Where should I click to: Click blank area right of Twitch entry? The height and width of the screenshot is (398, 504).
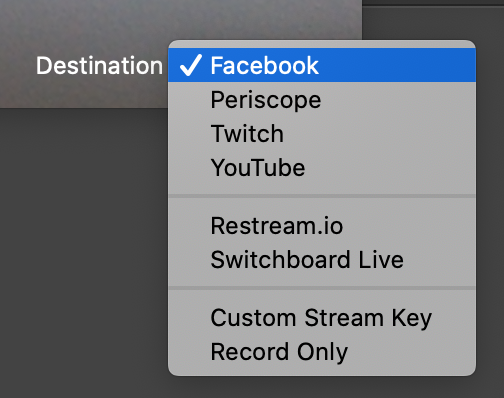pyautogui.click(x=380, y=133)
